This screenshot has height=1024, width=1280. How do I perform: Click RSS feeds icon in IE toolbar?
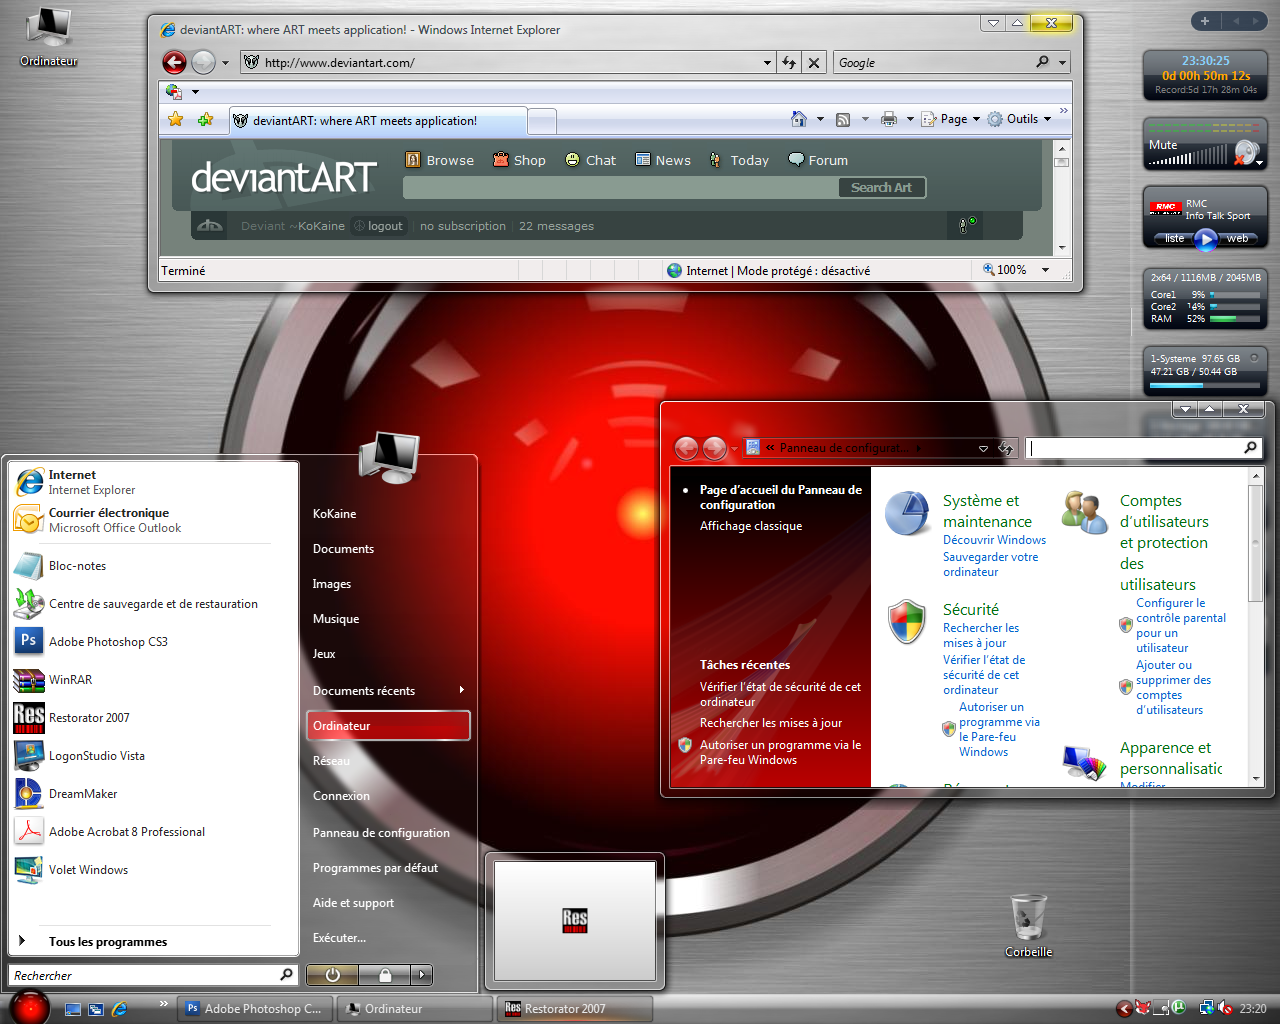[x=843, y=119]
